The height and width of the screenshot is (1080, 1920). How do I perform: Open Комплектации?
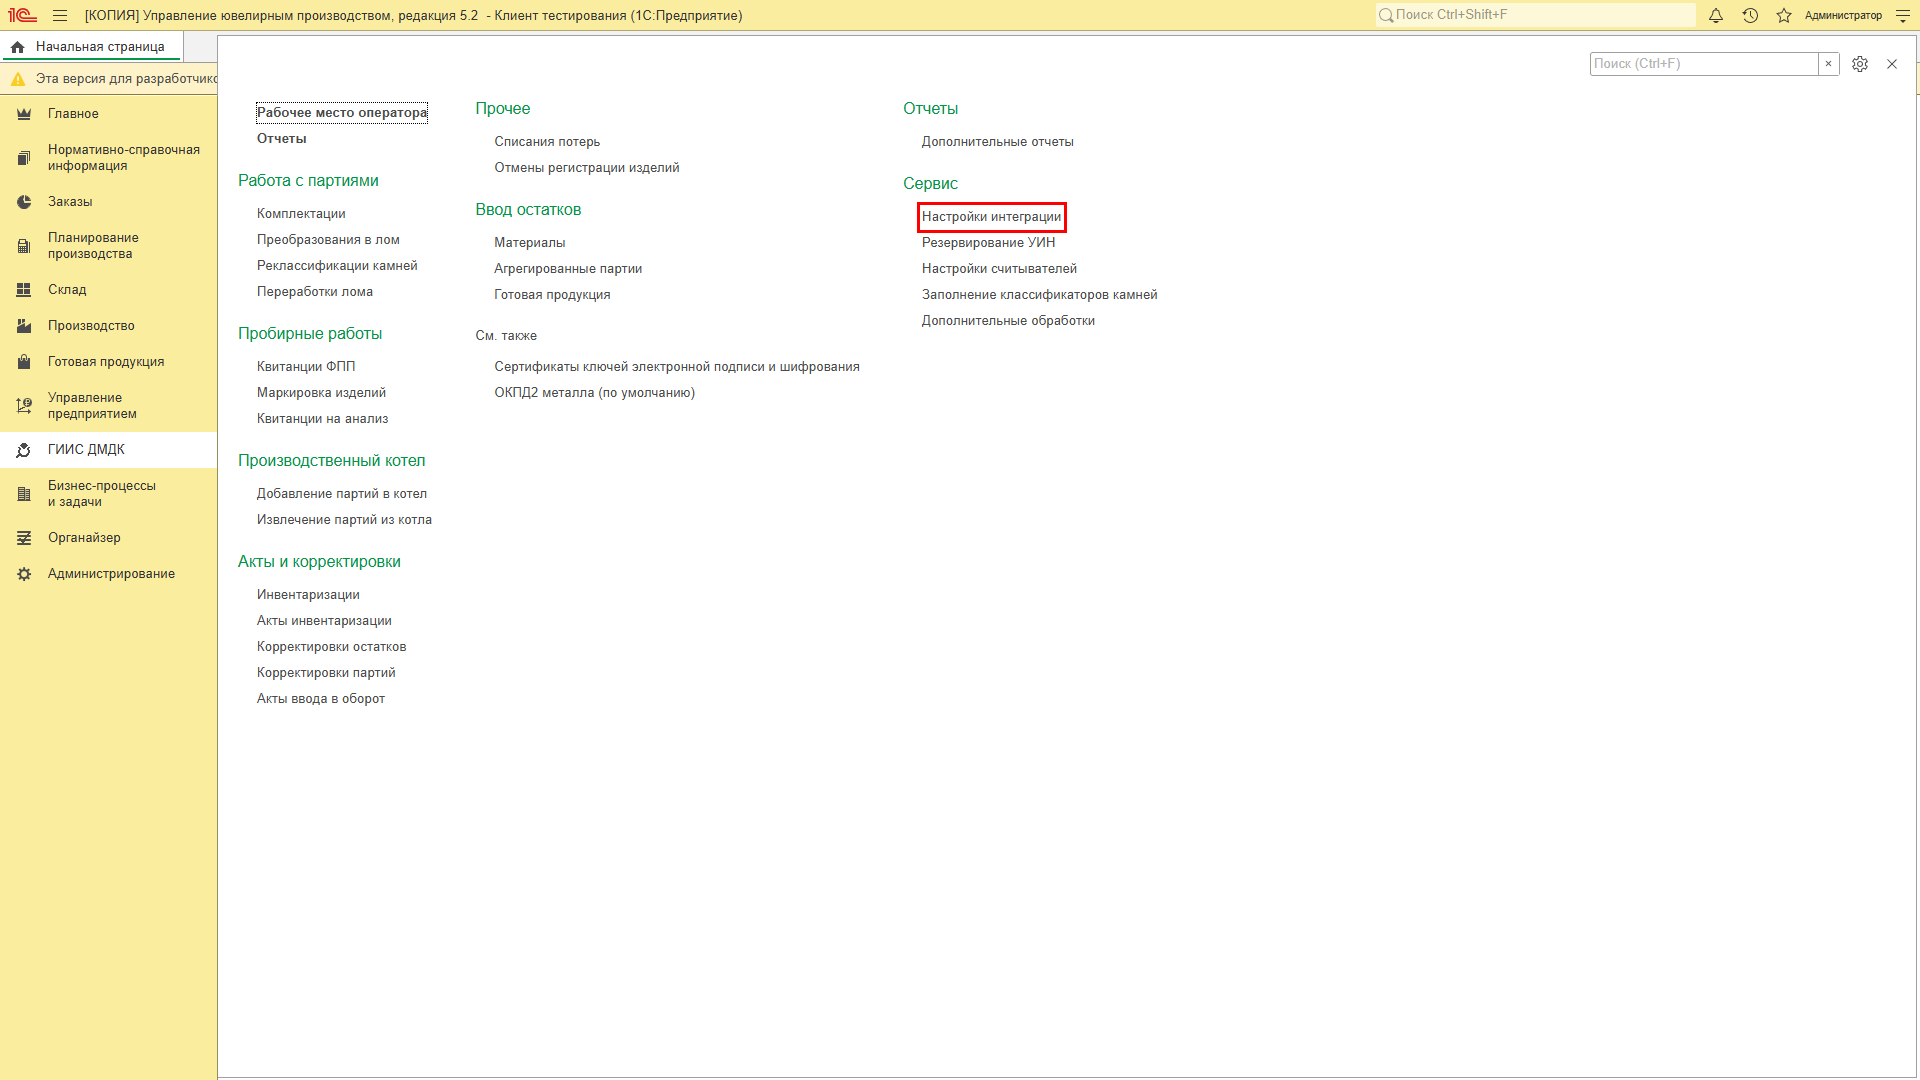point(301,214)
